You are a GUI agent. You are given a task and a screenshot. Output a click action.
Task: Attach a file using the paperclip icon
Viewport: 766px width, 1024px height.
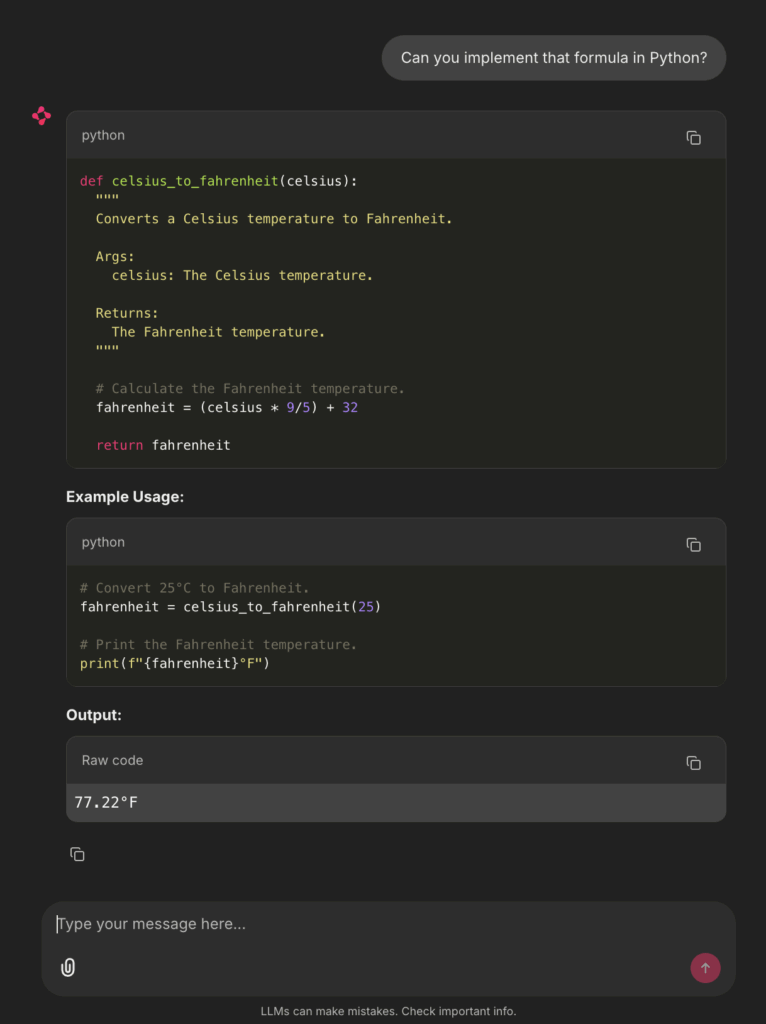pos(68,967)
